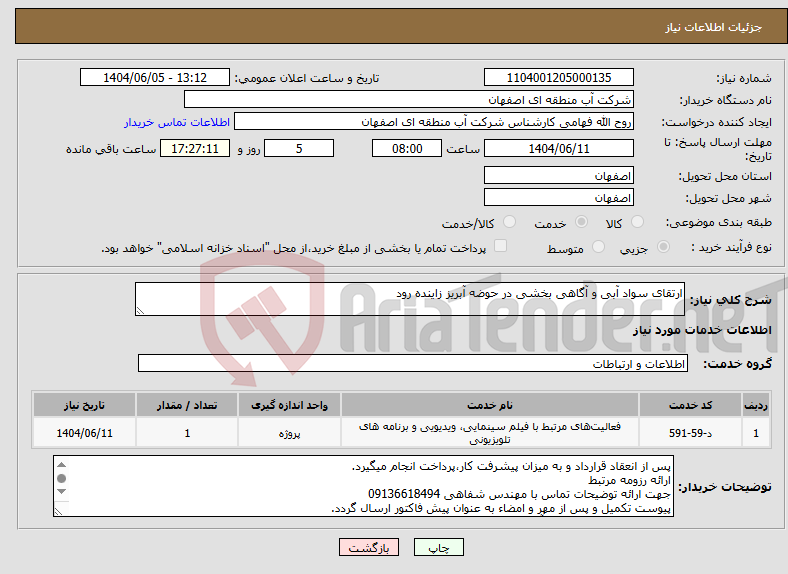Click the deadline hour field 08:00
This screenshot has width=788, height=574.
(x=407, y=148)
